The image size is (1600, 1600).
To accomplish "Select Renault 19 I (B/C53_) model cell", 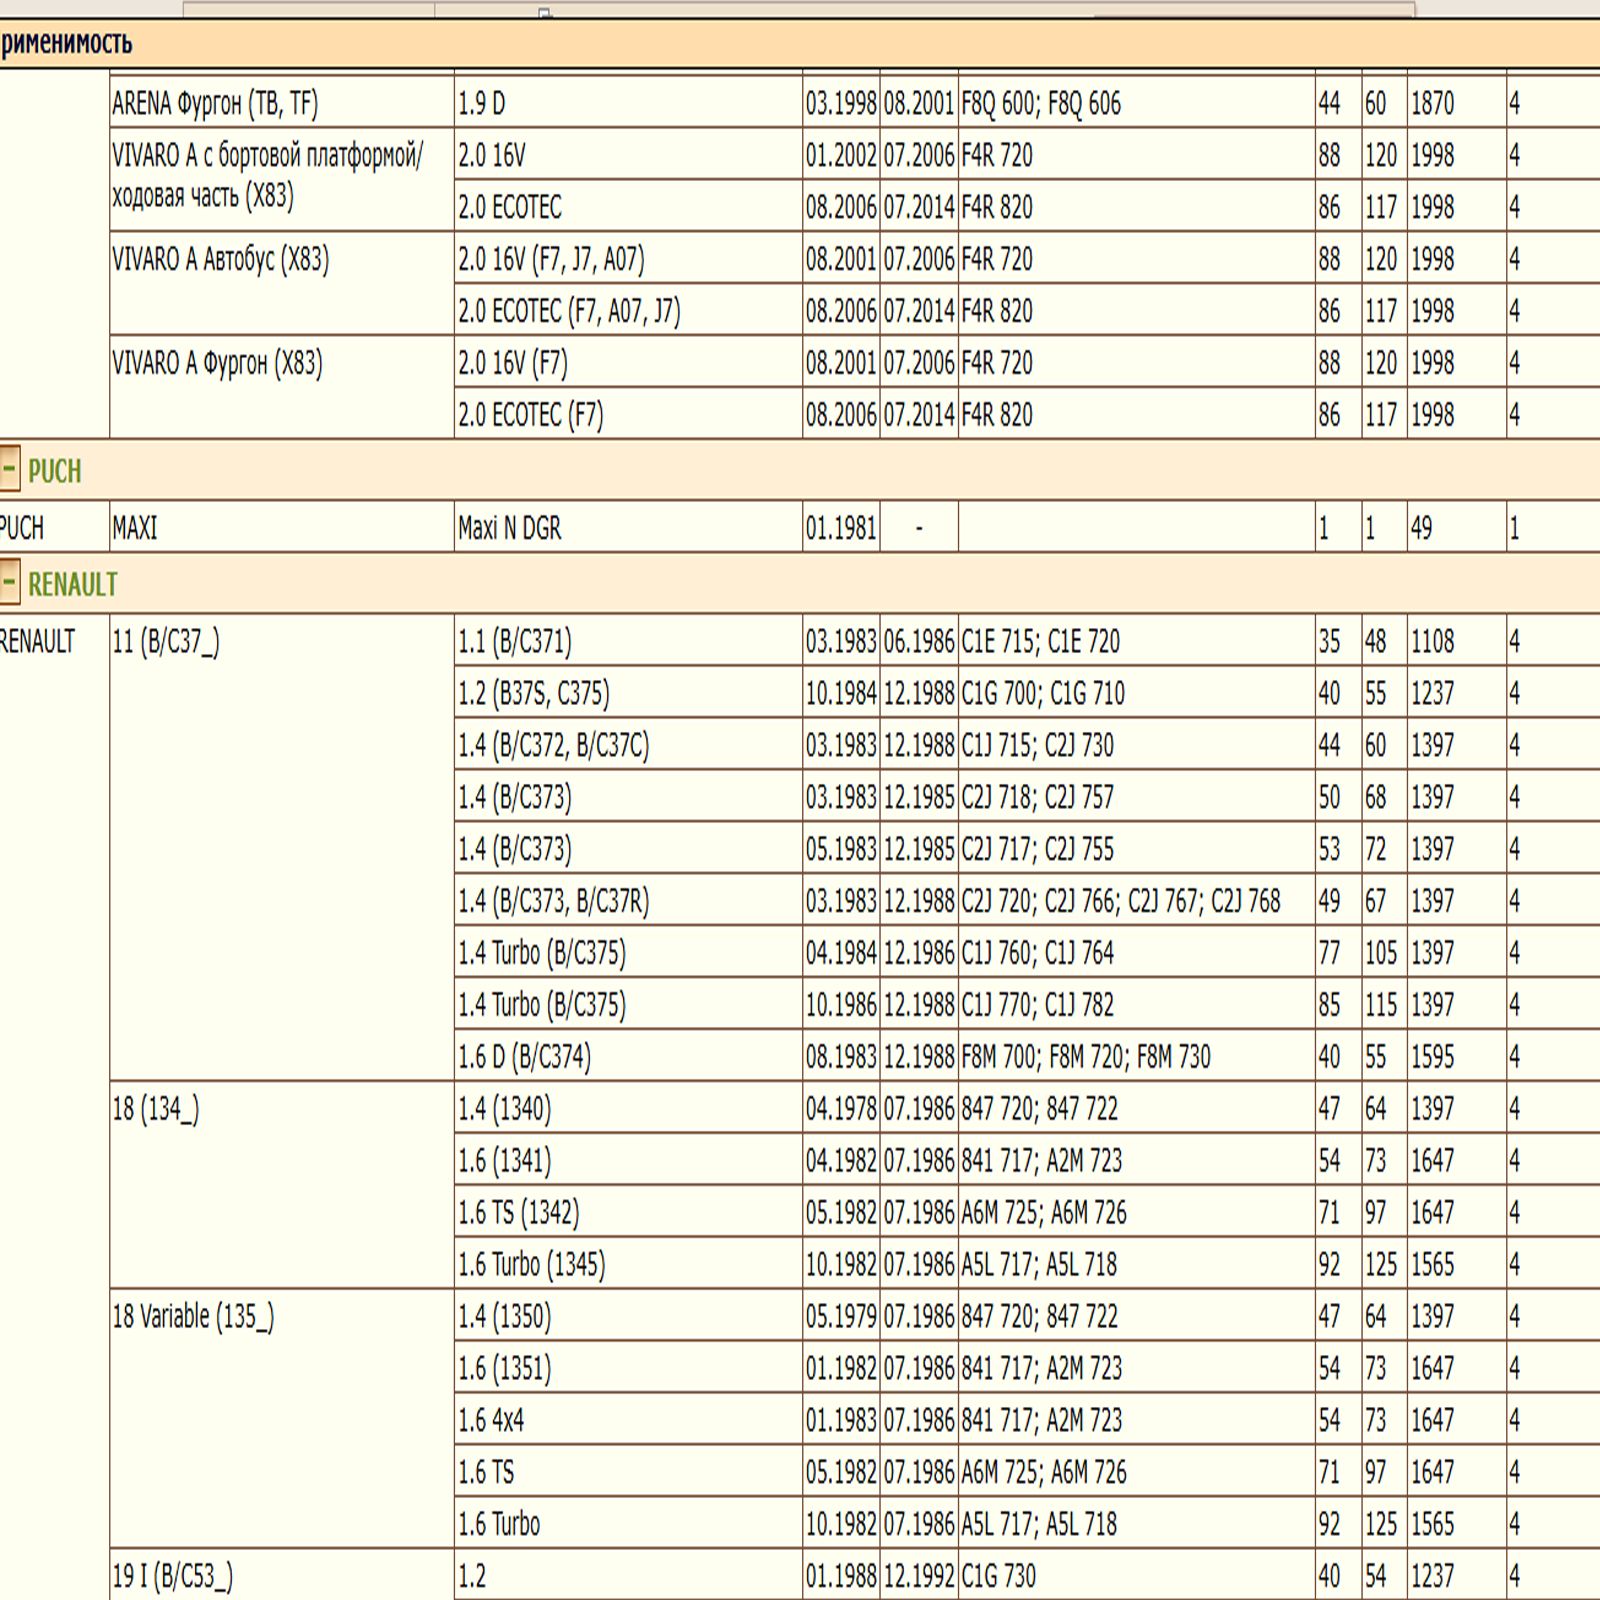I will [x=172, y=1576].
